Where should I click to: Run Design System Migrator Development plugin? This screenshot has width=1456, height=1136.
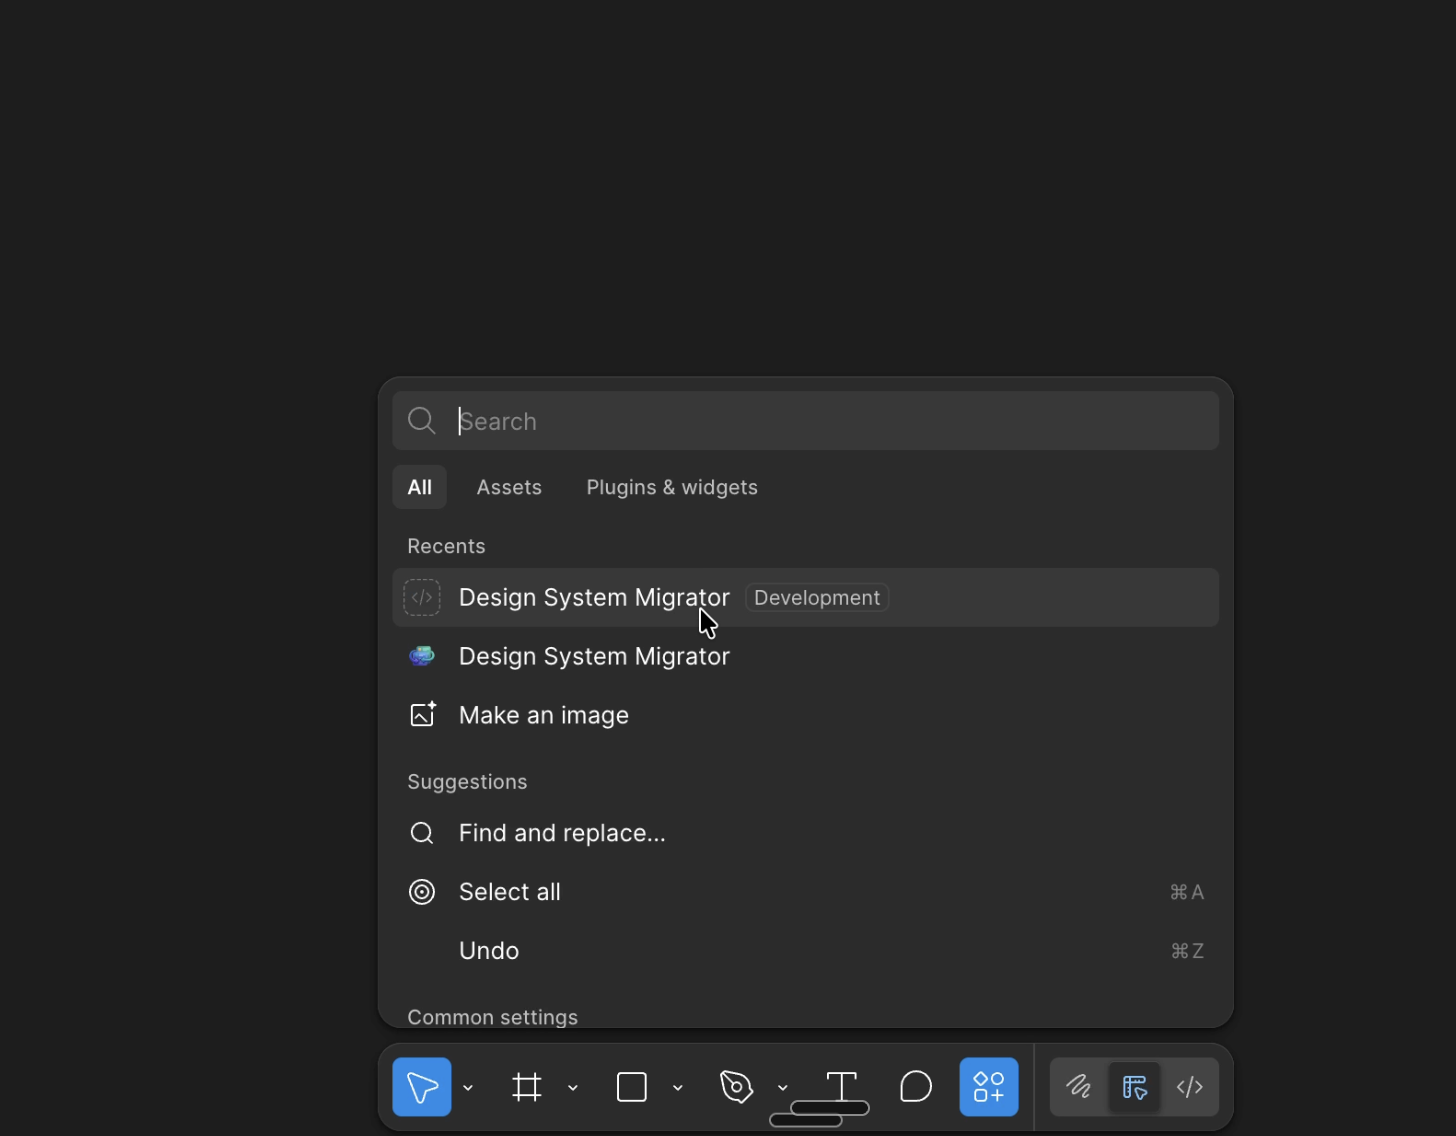pyautogui.click(x=805, y=598)
